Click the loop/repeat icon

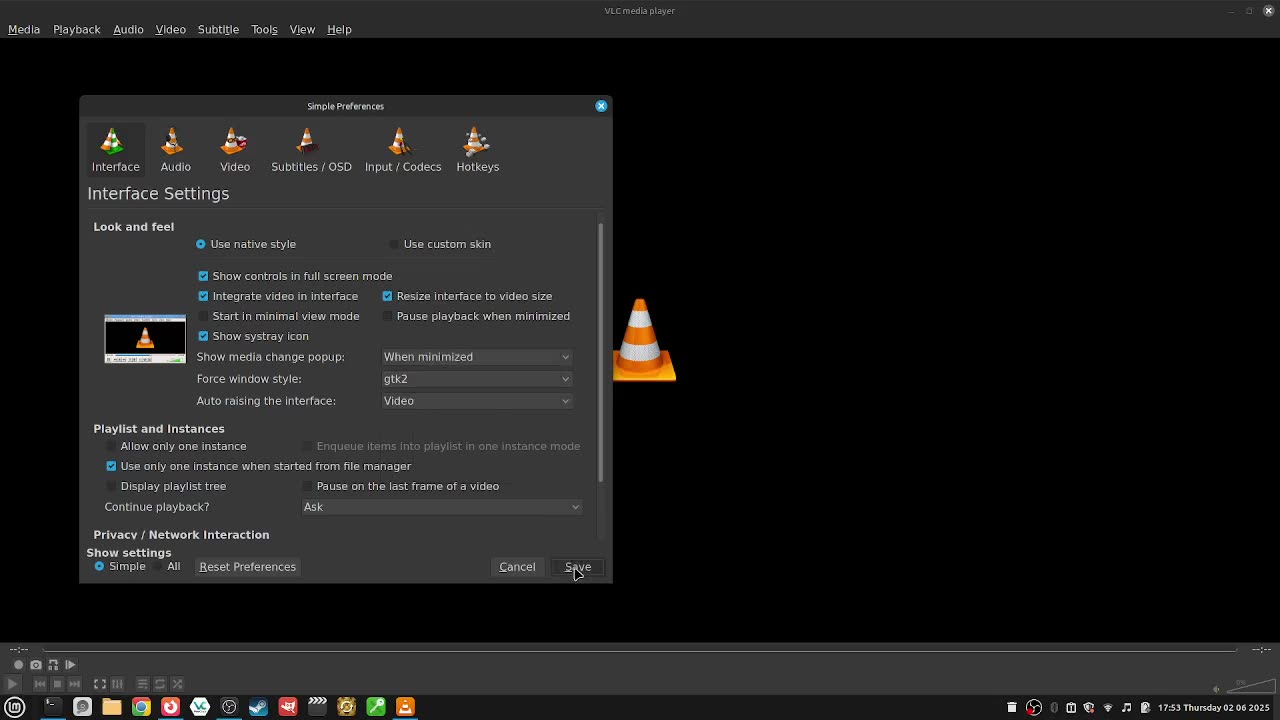[160, 684]
